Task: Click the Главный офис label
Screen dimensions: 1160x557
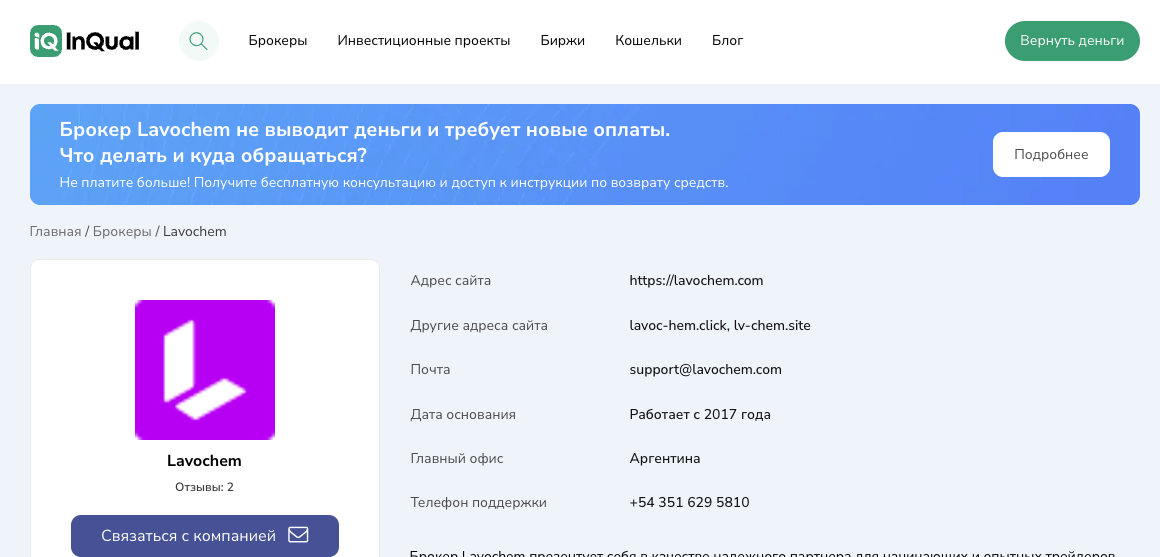Action: [x=457, y=459]
